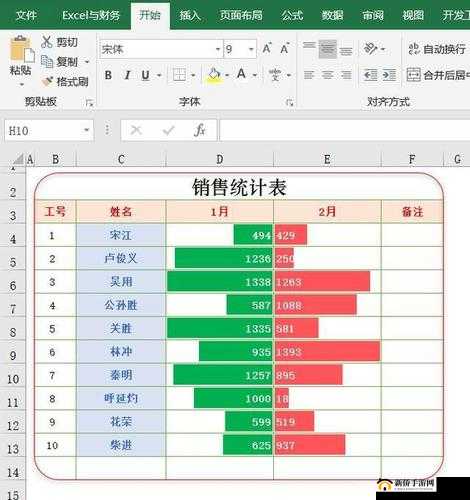Switch to the 数据 (Data) tab
470x500 pixels.
(332, 15)
